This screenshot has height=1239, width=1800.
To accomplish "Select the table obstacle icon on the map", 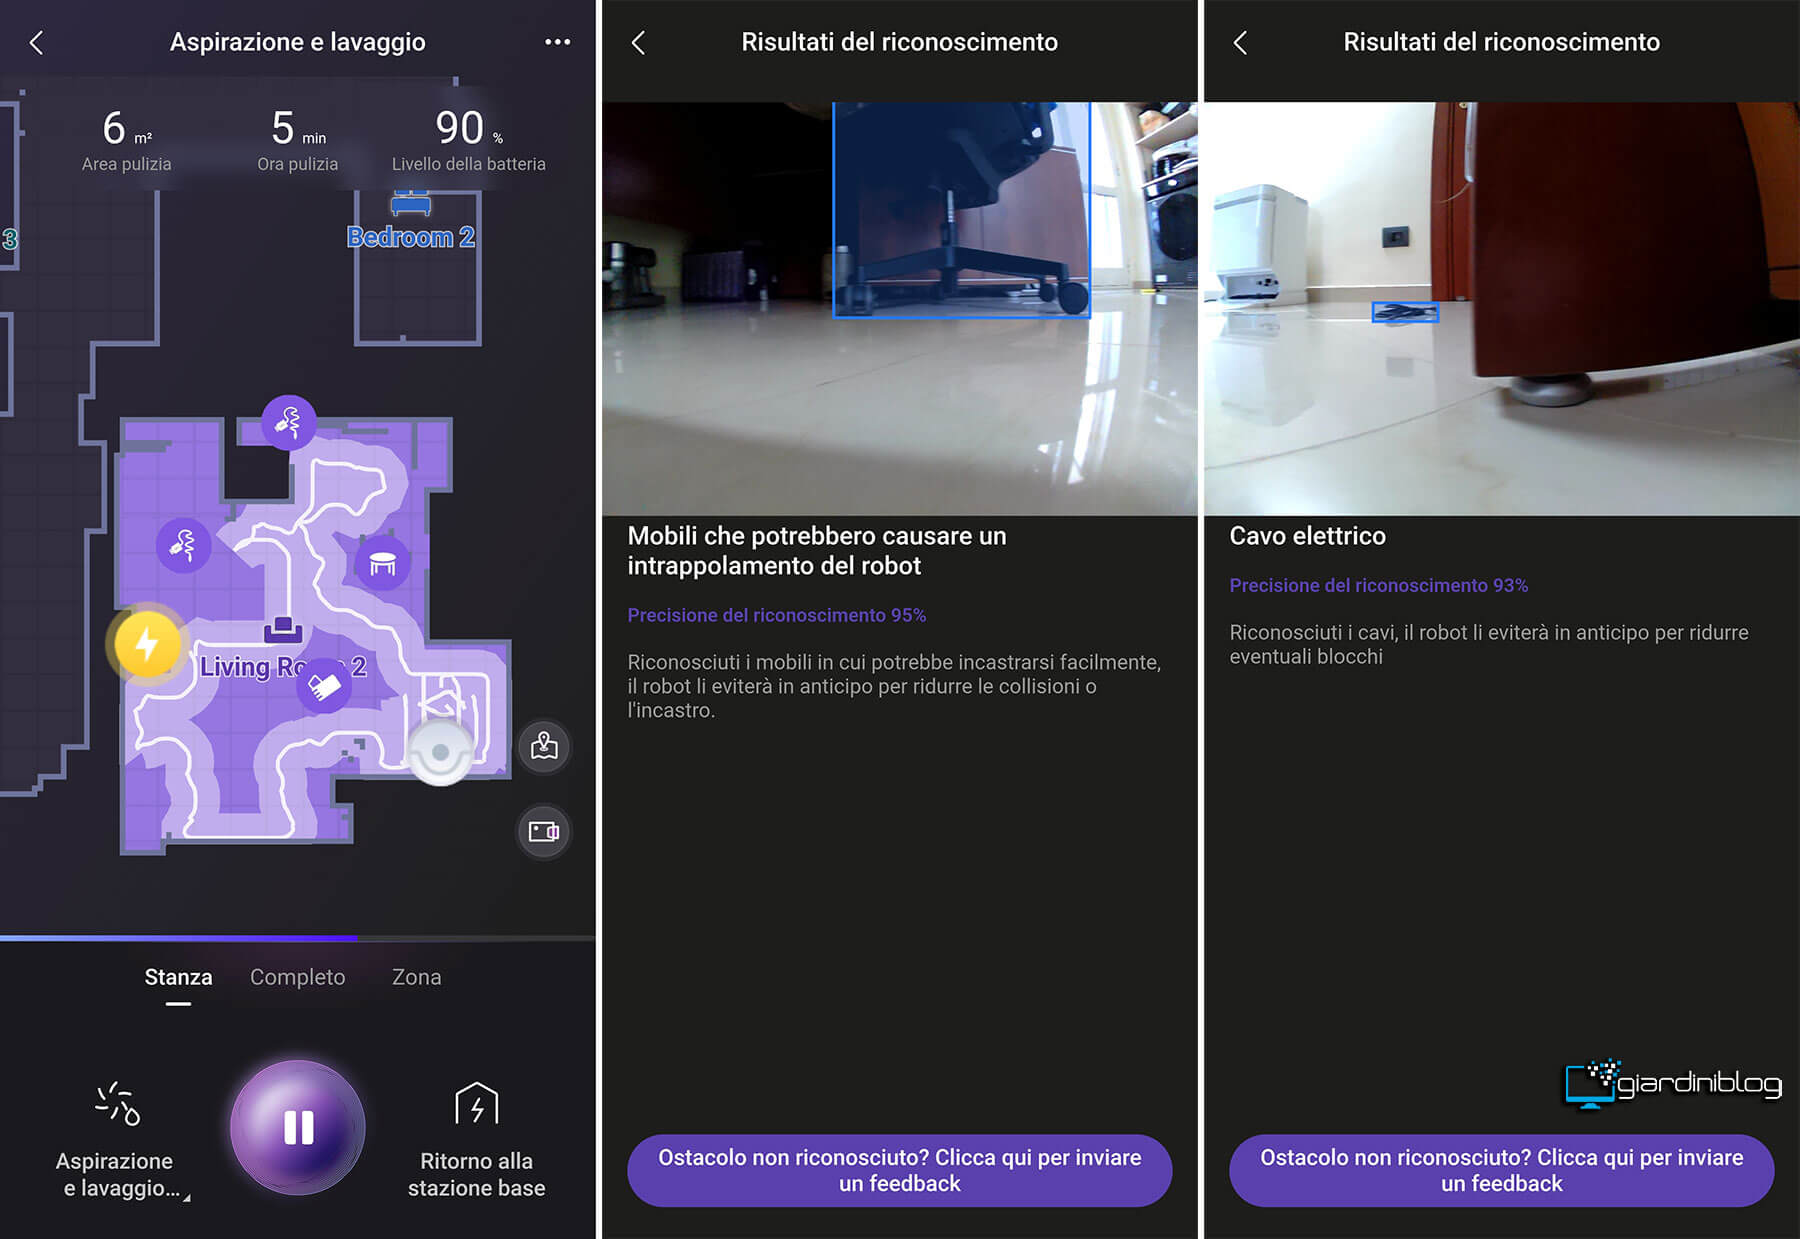I will click(x=383, y=564).
